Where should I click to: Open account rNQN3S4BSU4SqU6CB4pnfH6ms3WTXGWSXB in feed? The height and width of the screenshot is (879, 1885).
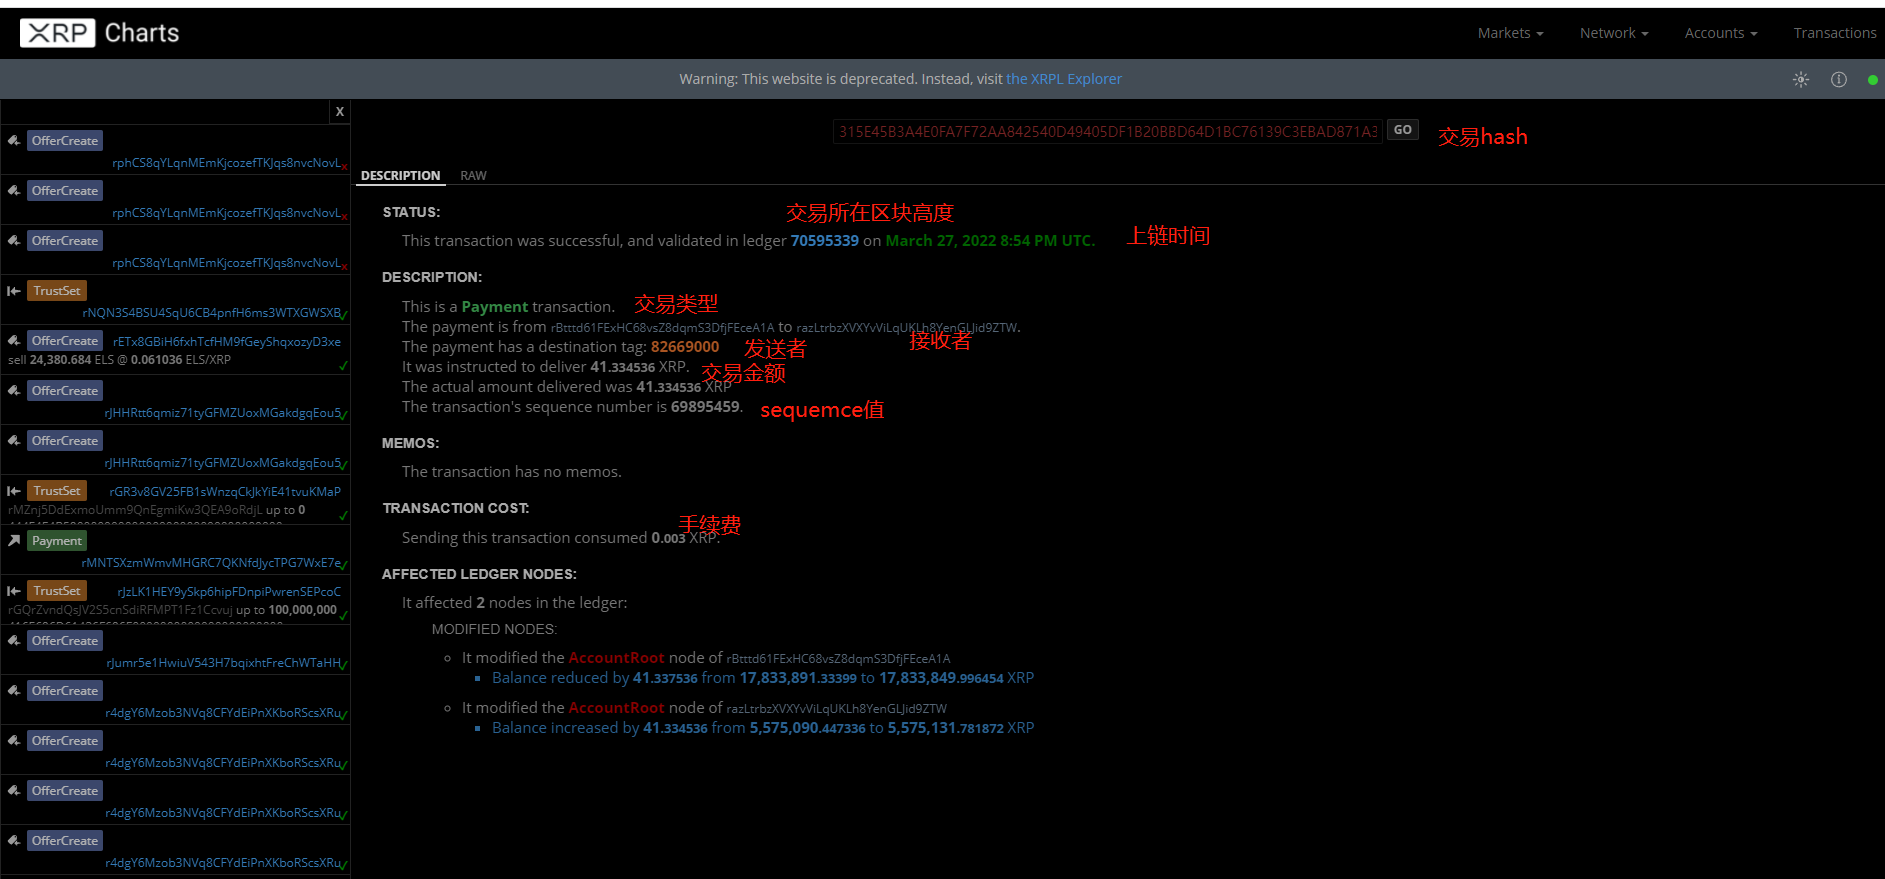point(211,313)
